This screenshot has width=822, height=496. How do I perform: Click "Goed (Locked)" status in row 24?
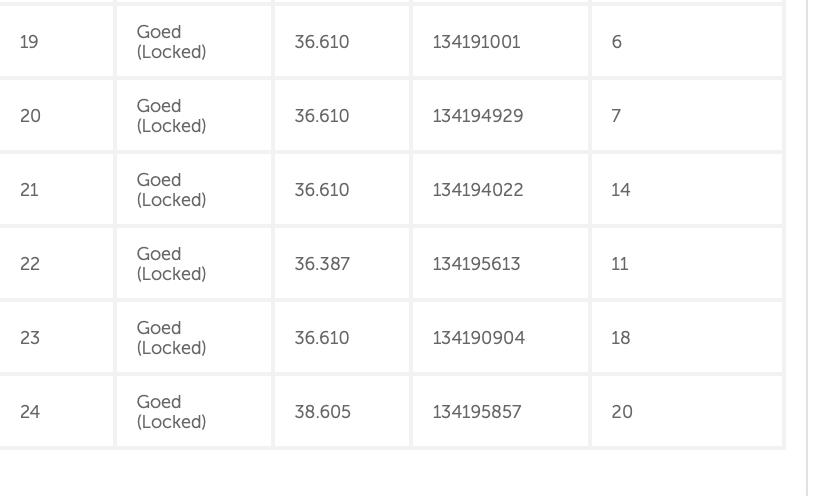[x=171, y=412]
